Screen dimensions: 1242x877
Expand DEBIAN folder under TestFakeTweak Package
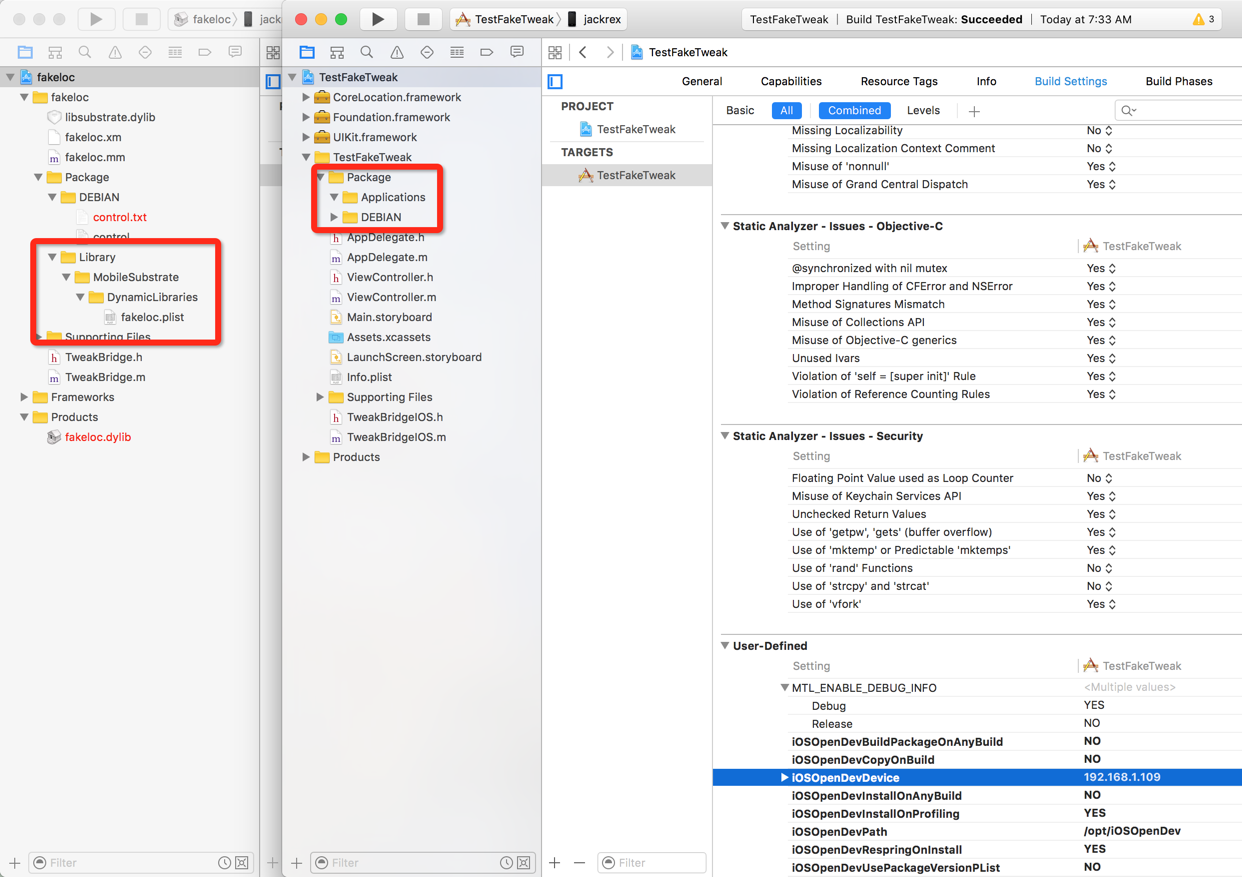coord(334,217)
